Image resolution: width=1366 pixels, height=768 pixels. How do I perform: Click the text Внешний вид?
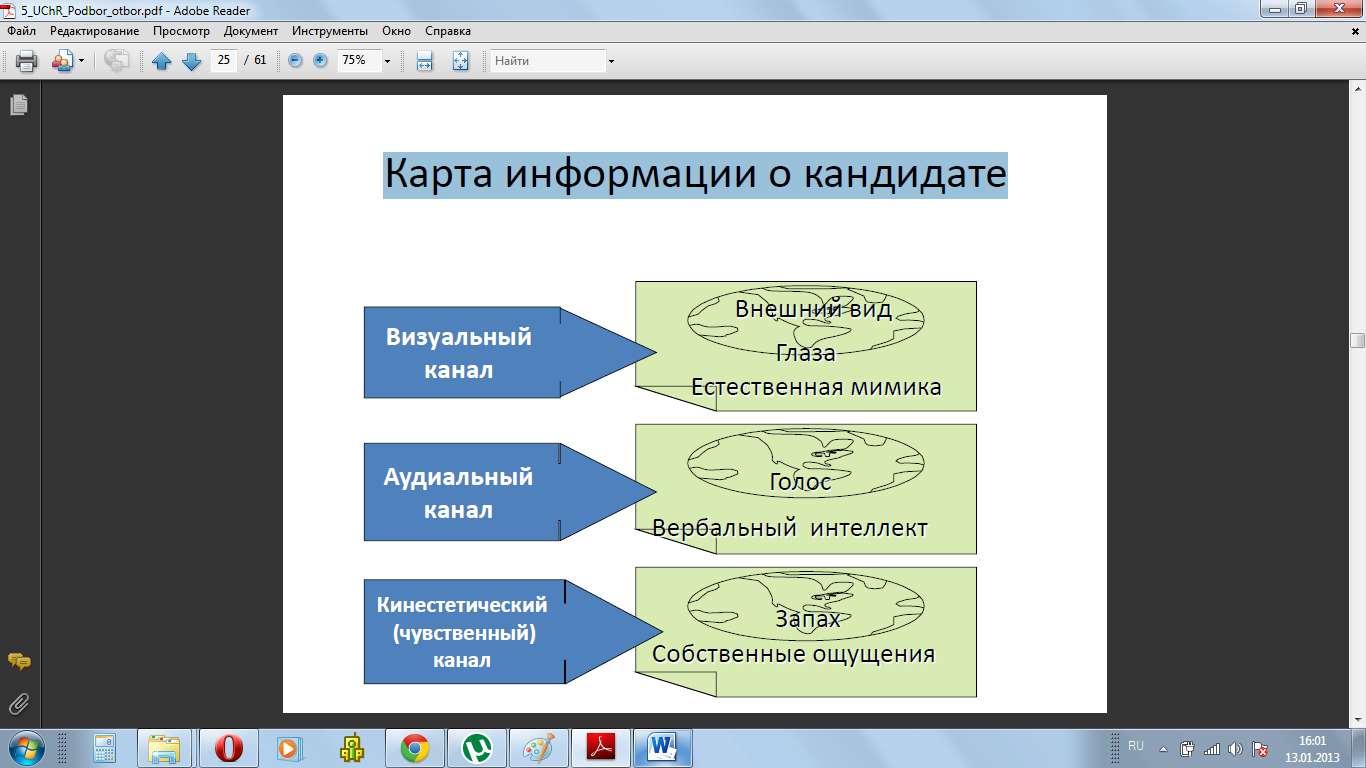tap(813, 308)
